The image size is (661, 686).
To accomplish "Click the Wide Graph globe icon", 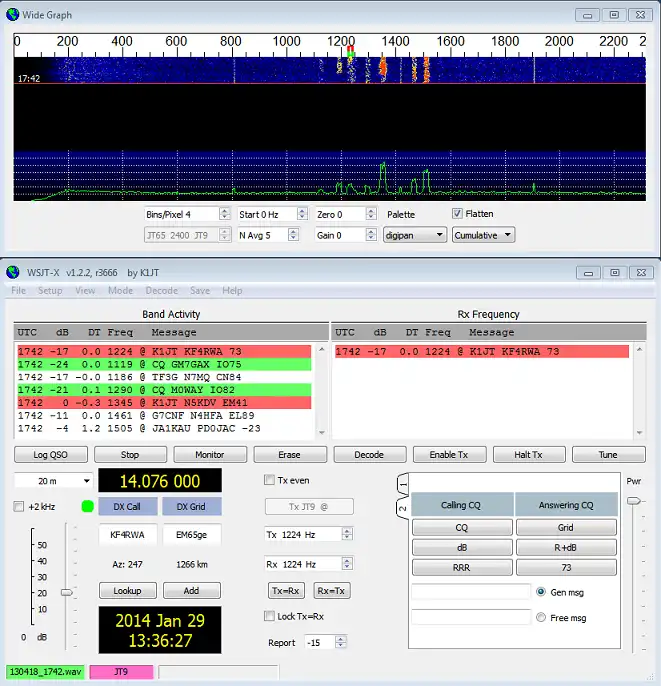I will (11, 15).
